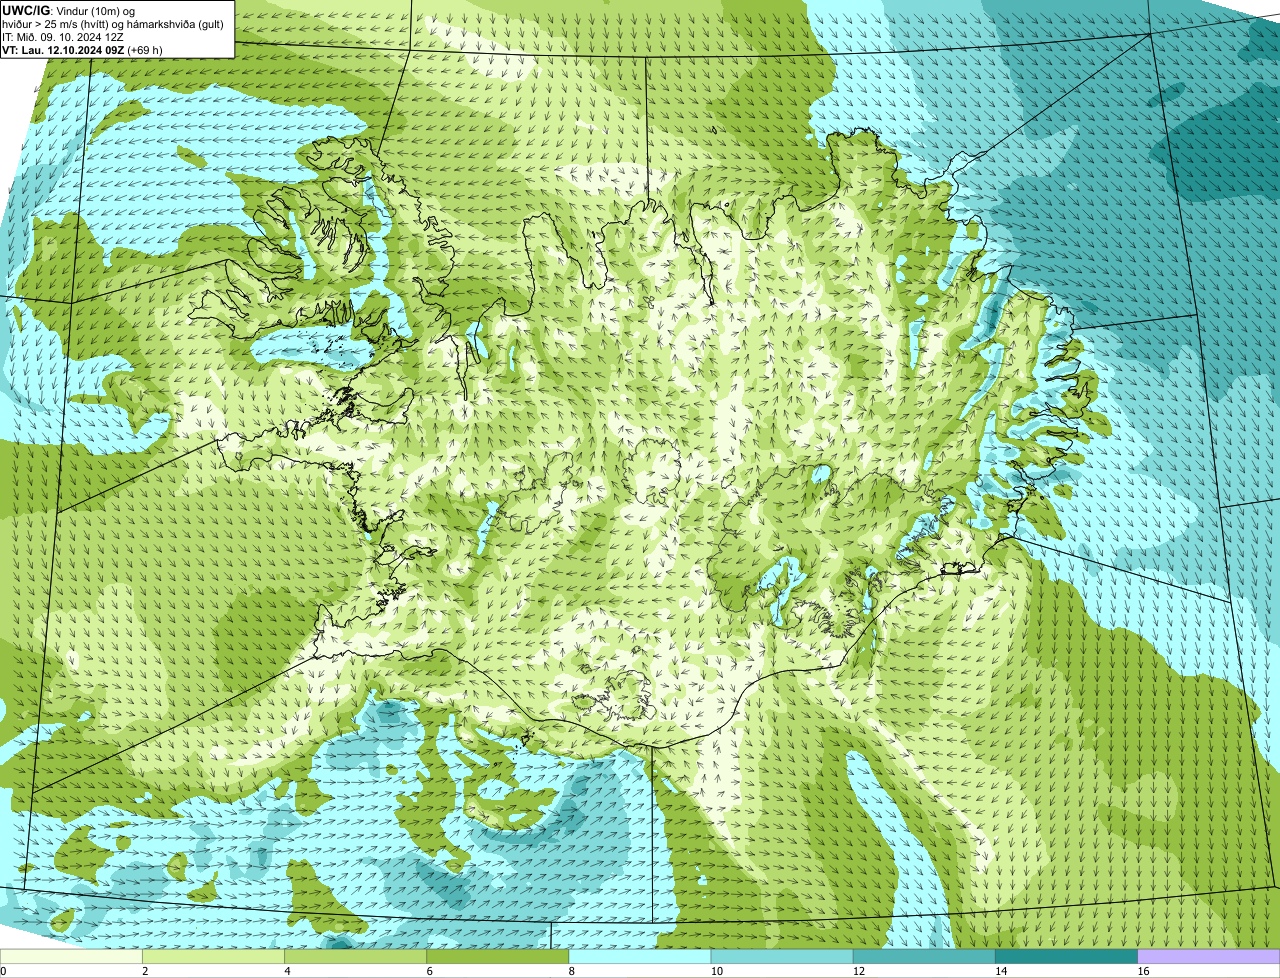Image resolution: width=1280 pixels, height=978 pixels.
Task: Click the "VT: Lau. 12.10.2024 09Z (+69 h)" line
Action: (82, 49)
